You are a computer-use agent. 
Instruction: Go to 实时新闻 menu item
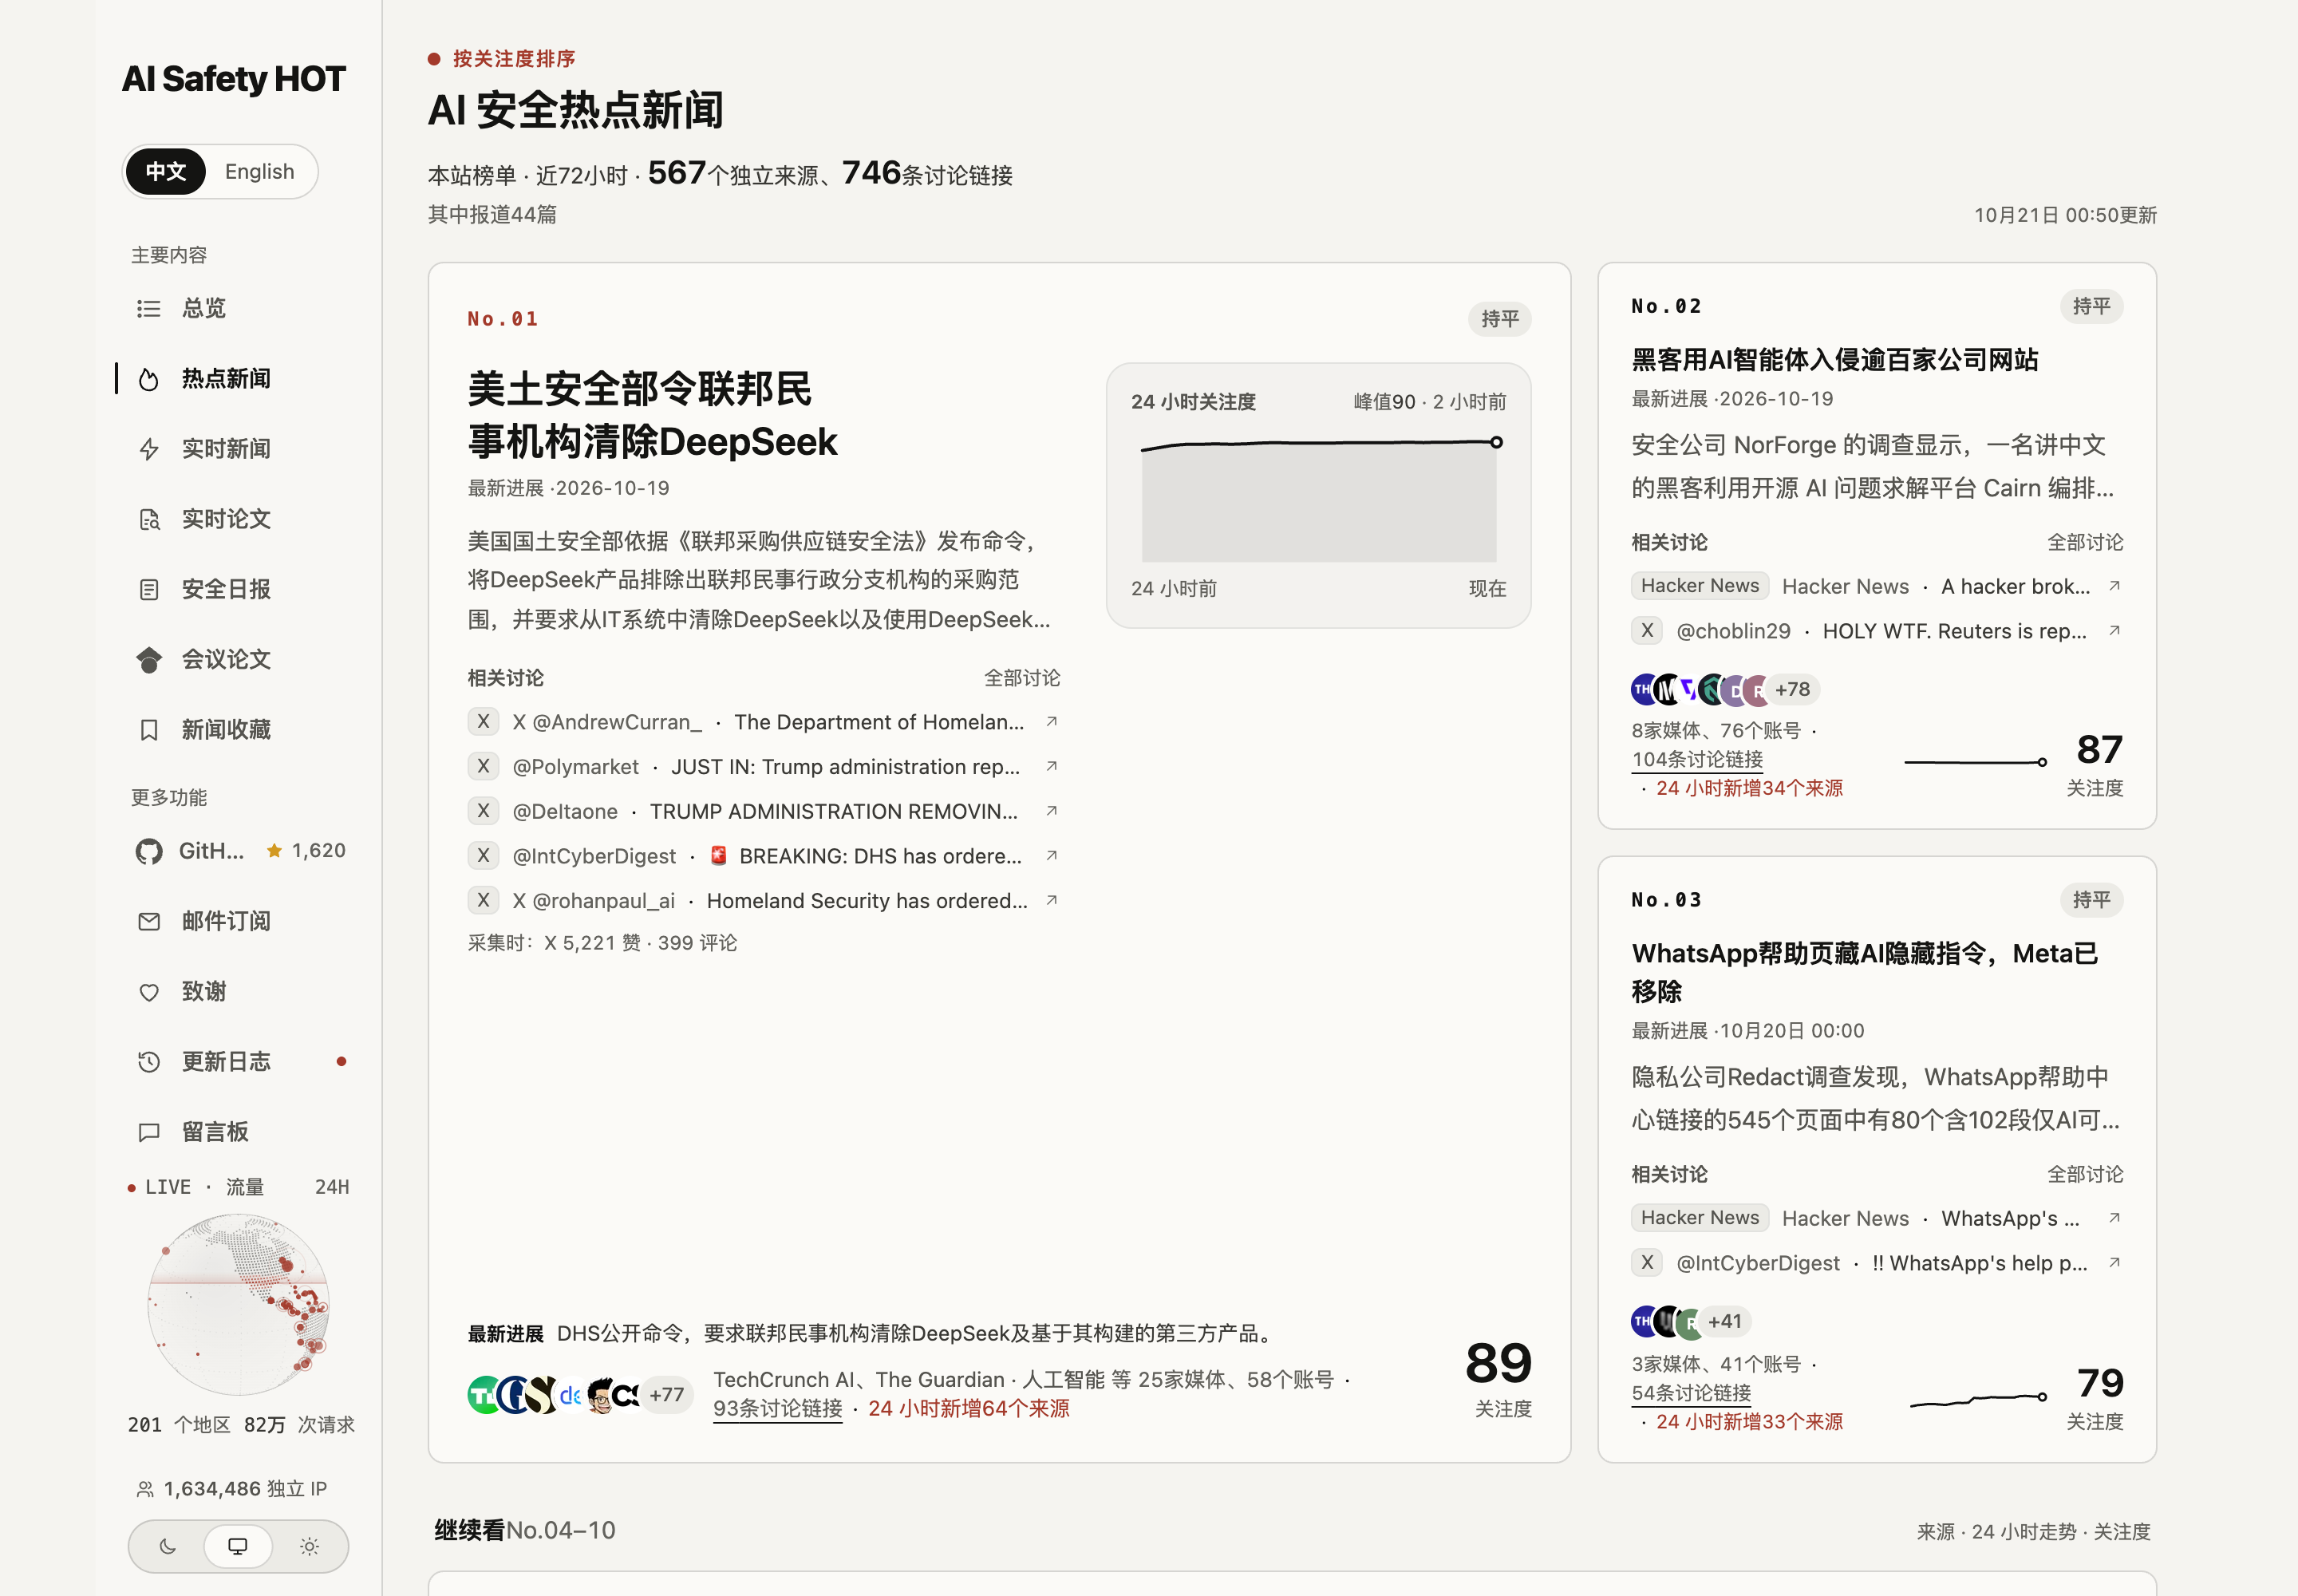(x=239, y=449)
